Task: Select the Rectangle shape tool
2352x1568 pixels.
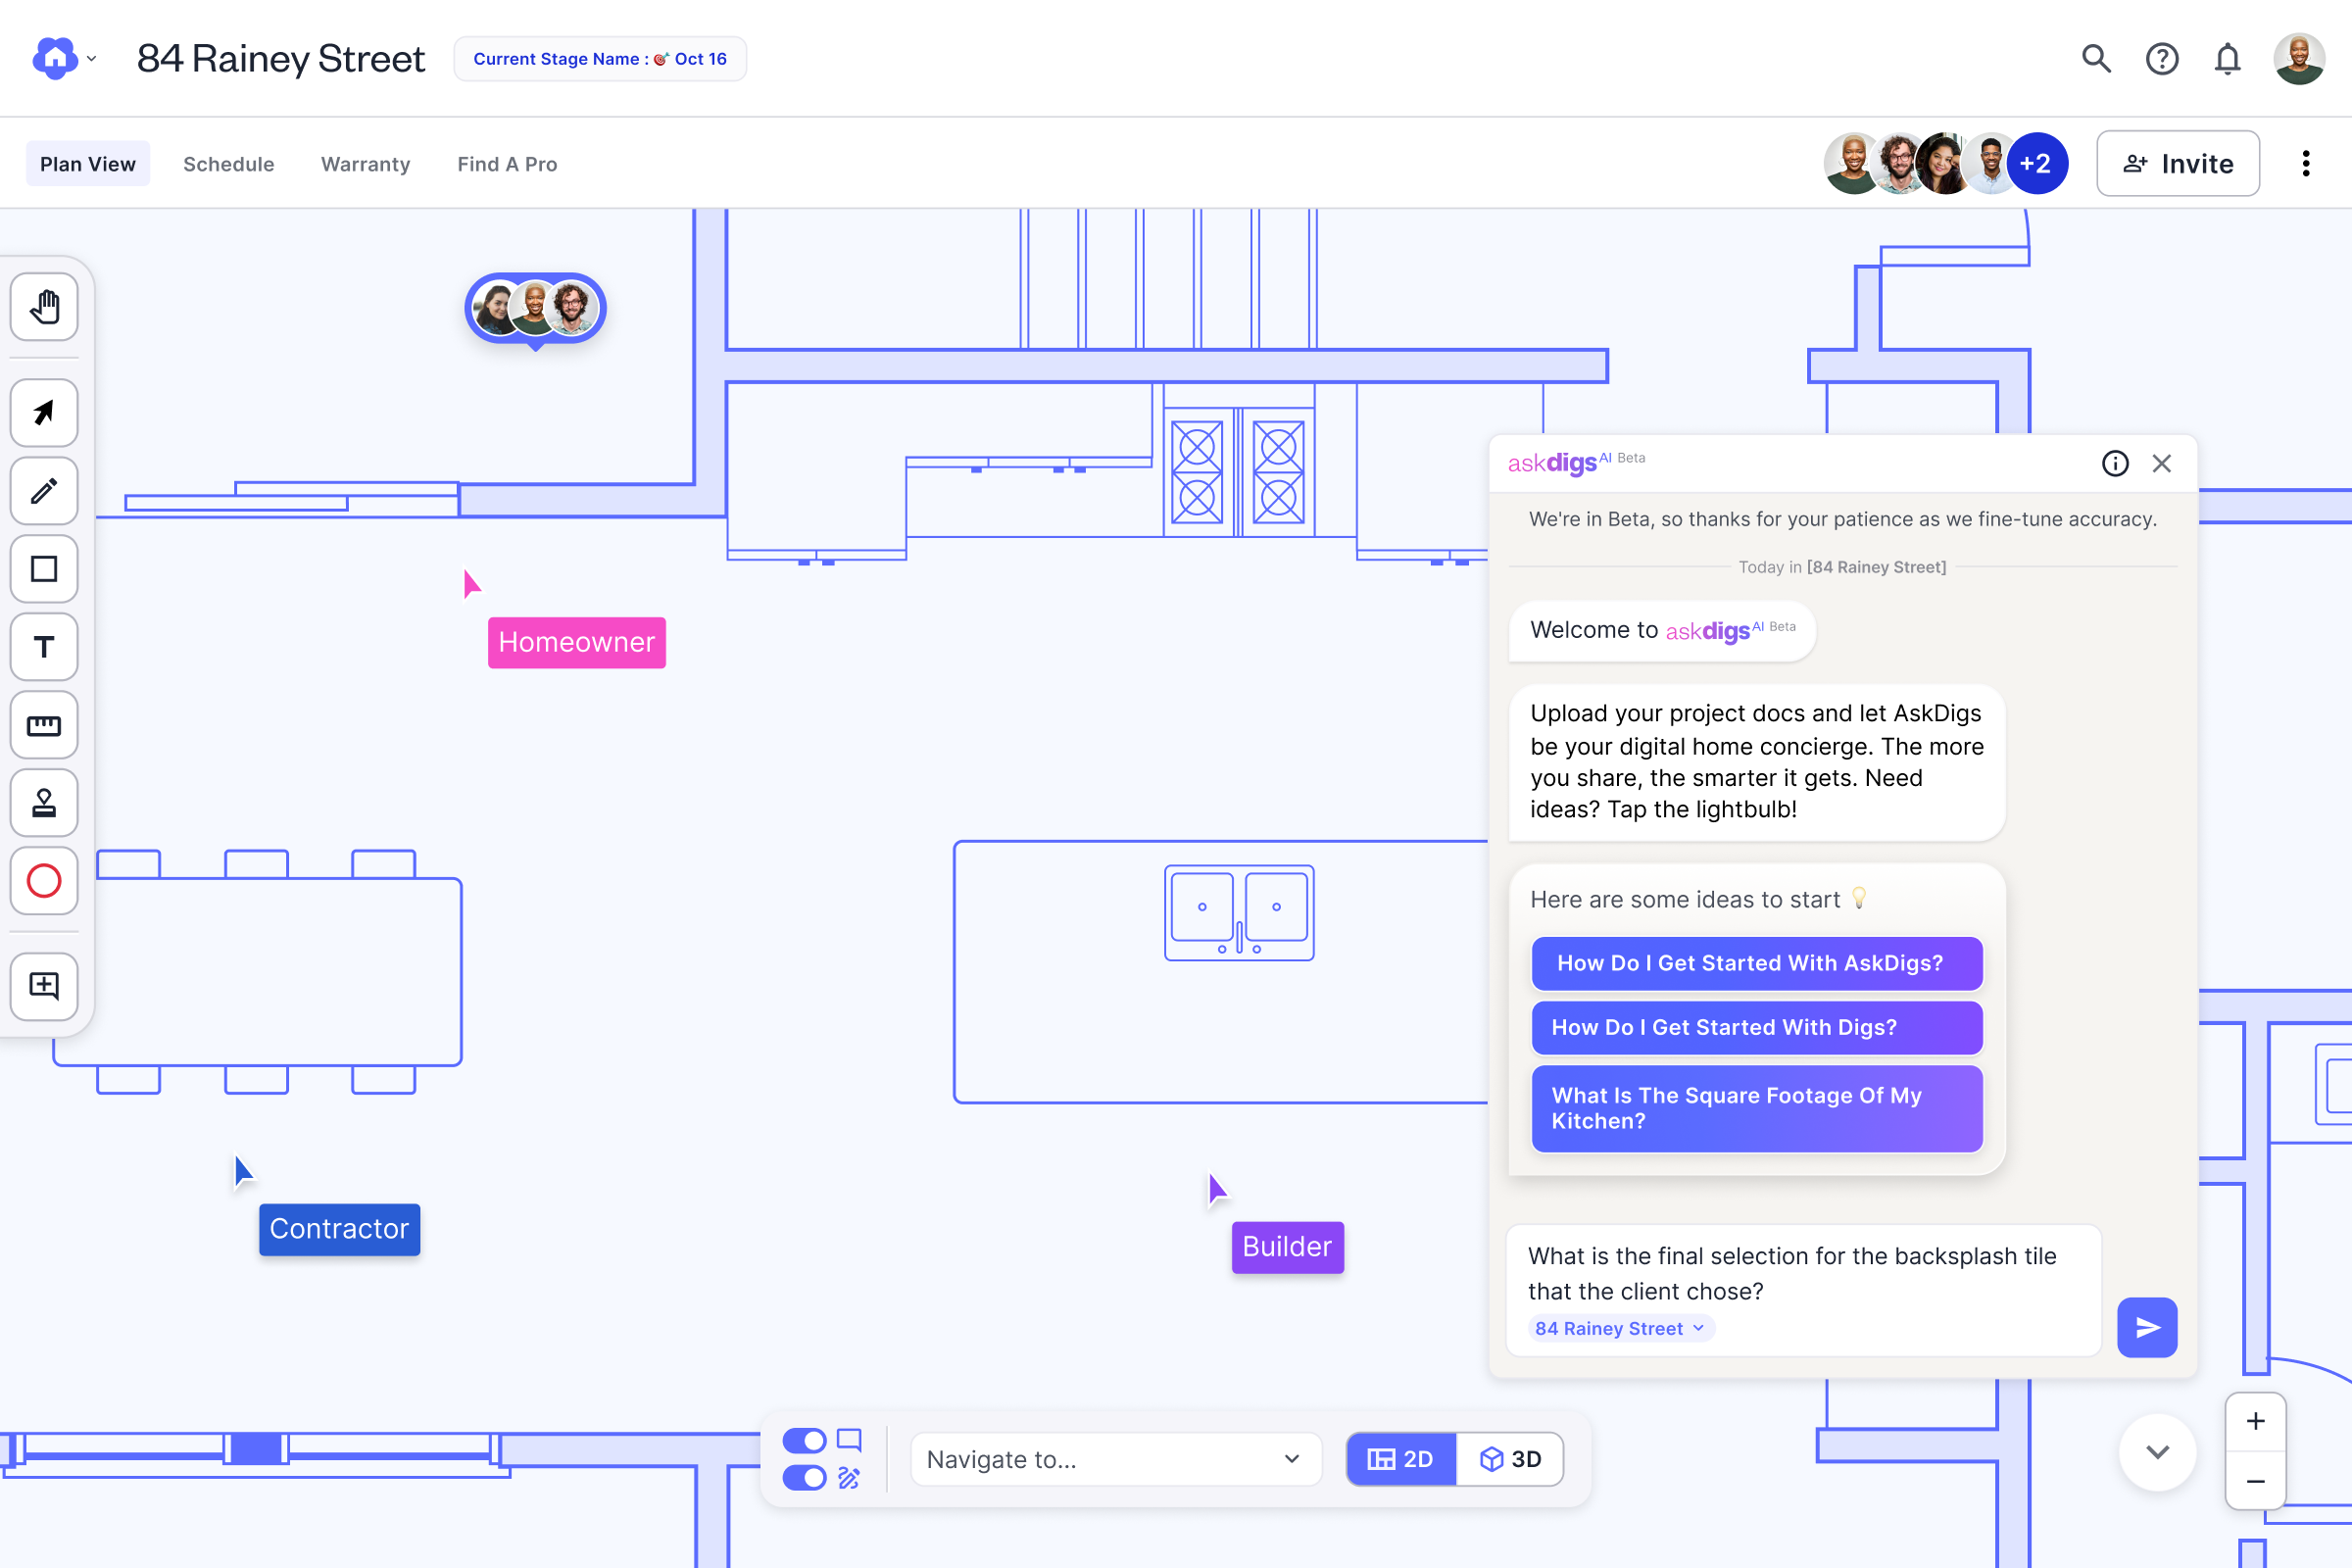Action: pos(44,569)
